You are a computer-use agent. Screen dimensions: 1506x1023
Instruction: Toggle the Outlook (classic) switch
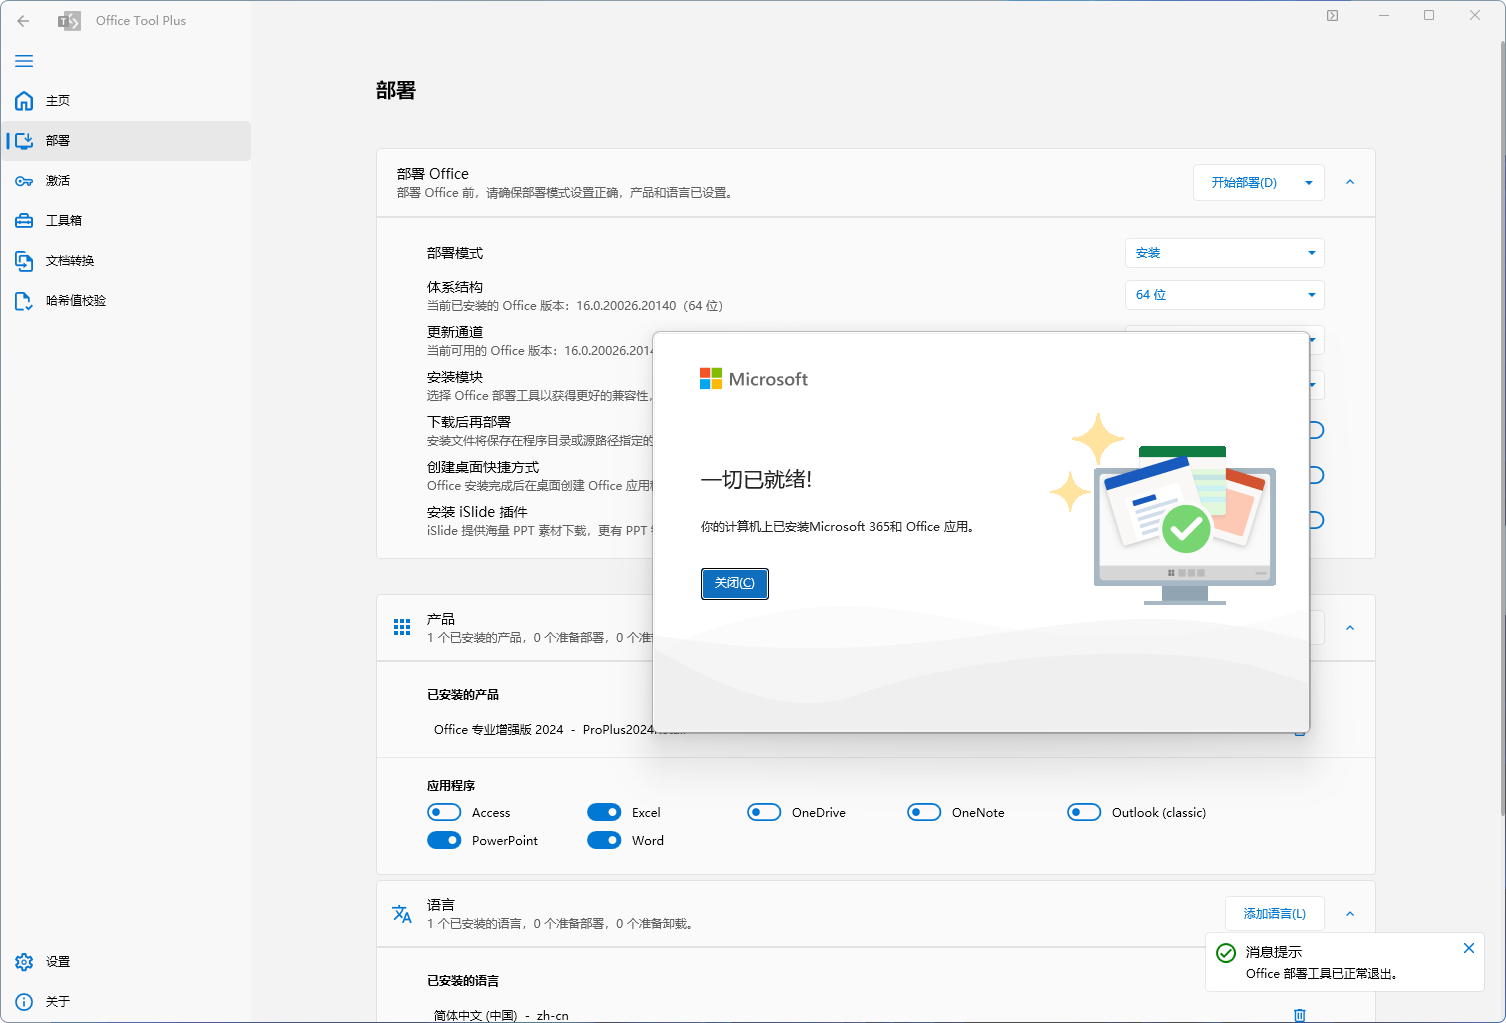point(1084,812)
